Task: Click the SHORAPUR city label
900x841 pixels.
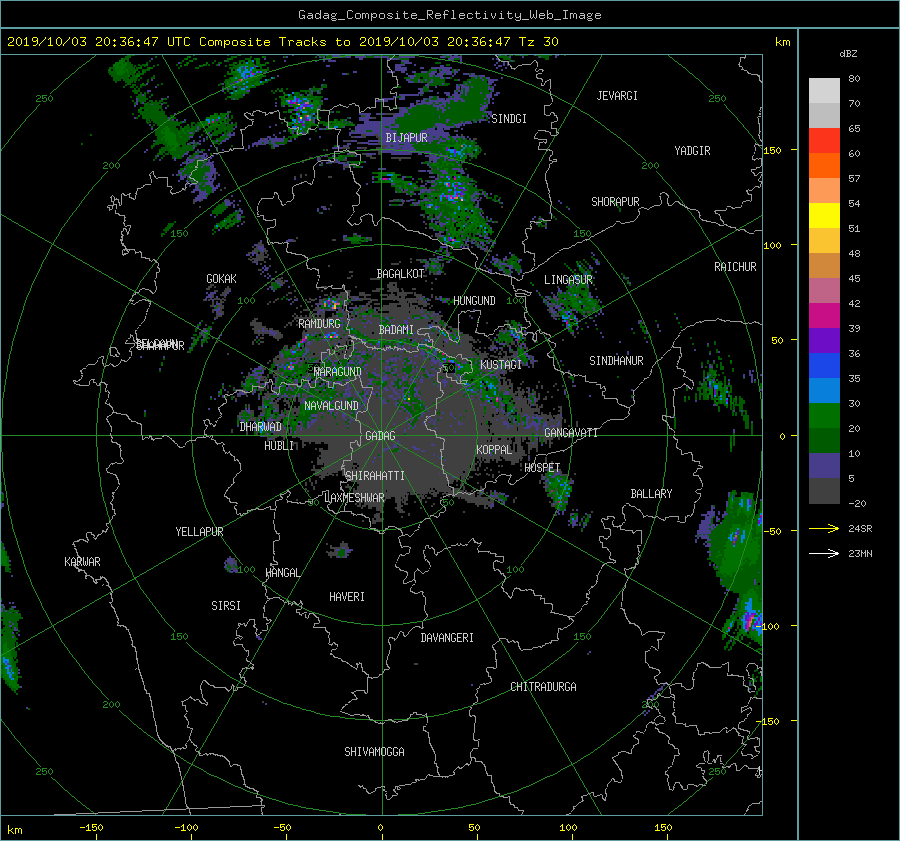Action: (x=615, y=202)
